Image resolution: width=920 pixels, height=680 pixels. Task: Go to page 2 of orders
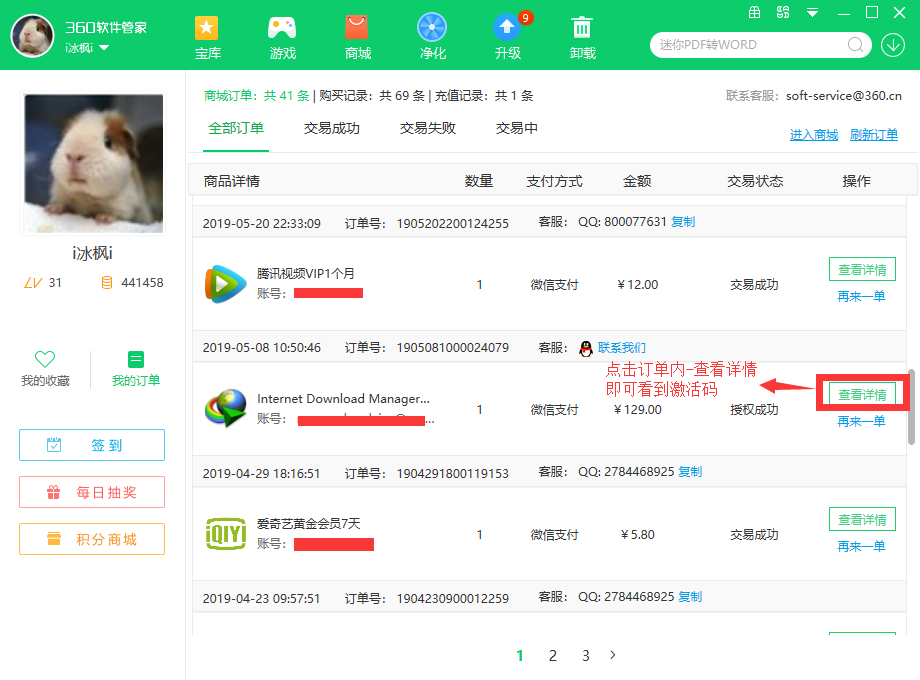pos(553,655)
